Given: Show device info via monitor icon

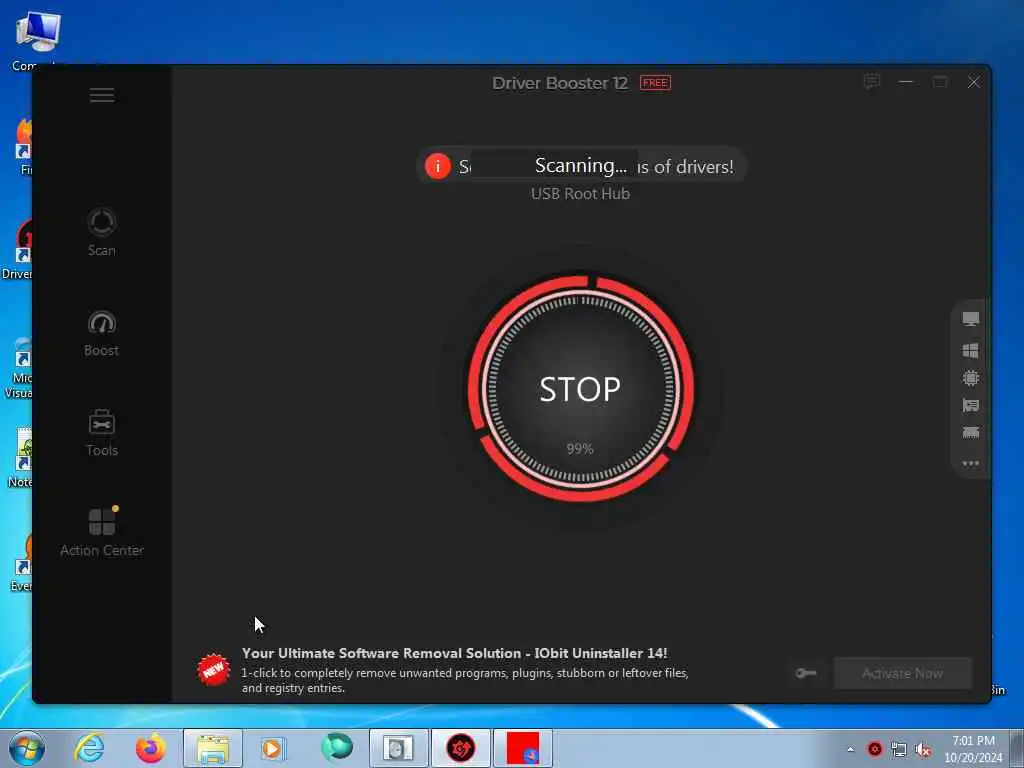Looking at the screenshot, I should point(970,319).
